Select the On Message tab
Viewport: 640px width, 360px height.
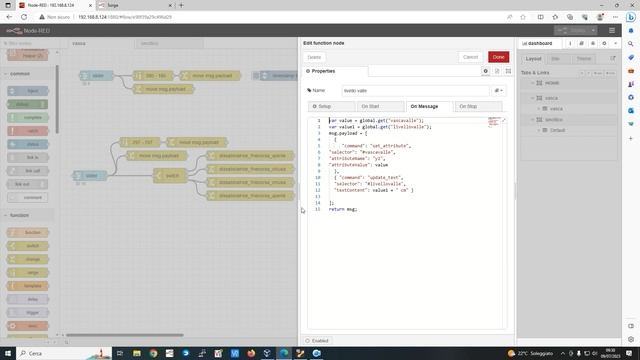pos(429,106)
